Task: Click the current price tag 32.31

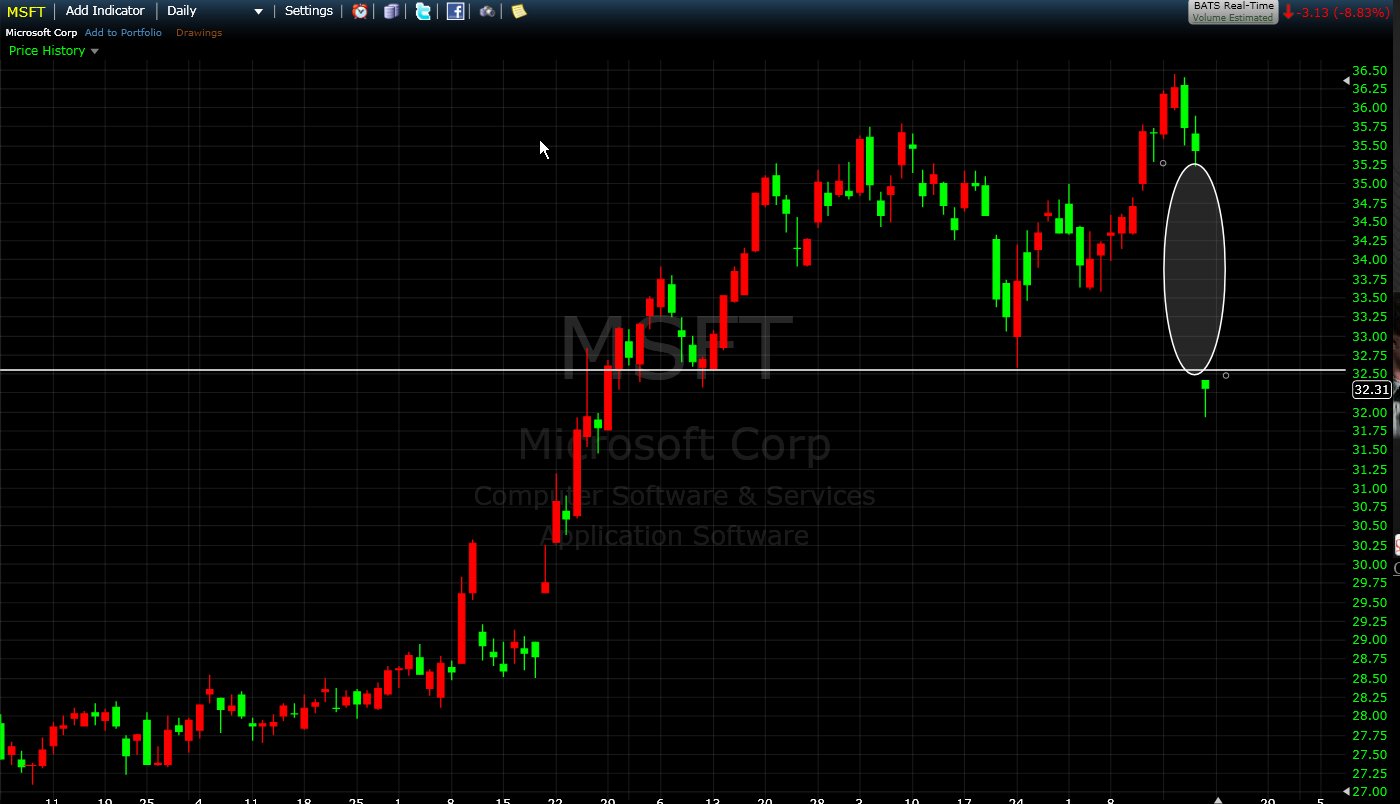Action: (1371, 390)
